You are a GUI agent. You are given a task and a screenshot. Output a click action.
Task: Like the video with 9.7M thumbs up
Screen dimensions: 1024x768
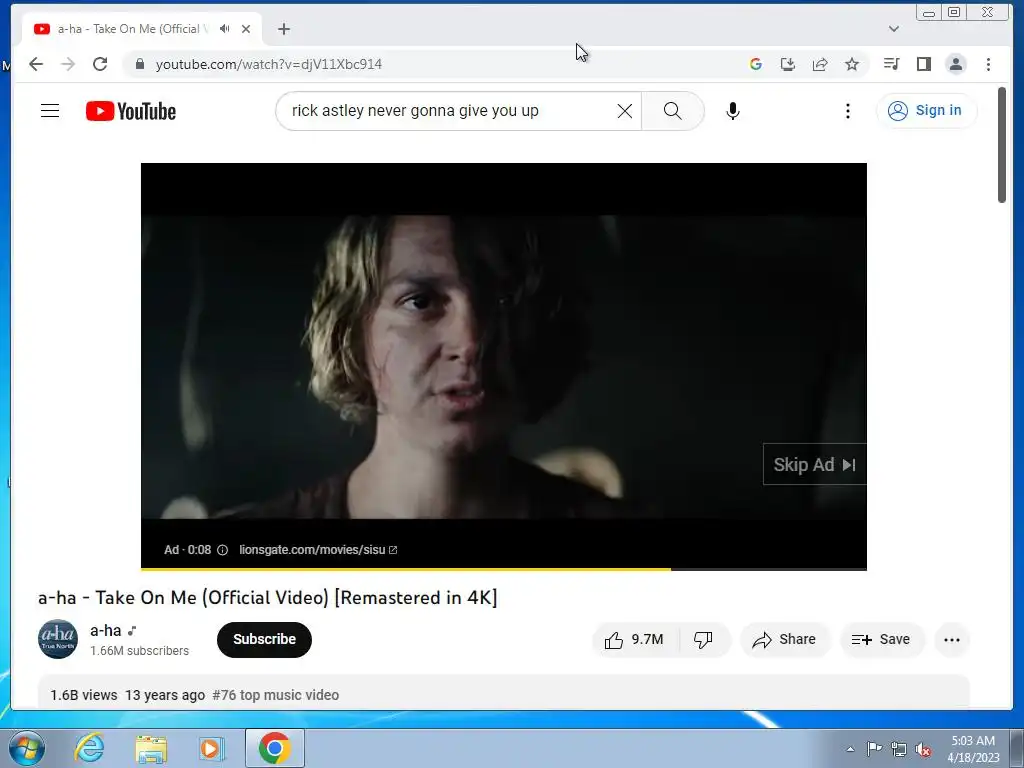point(635,639)
